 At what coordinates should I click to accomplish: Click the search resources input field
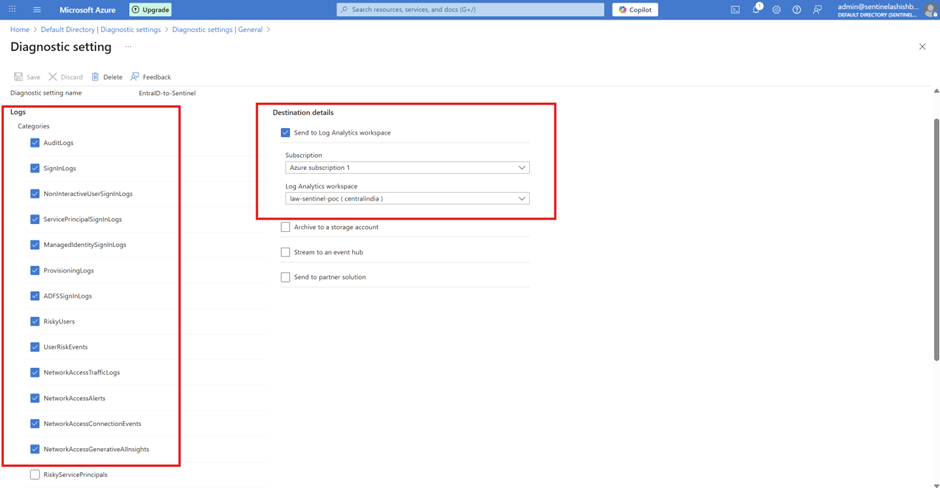[470, 10]
